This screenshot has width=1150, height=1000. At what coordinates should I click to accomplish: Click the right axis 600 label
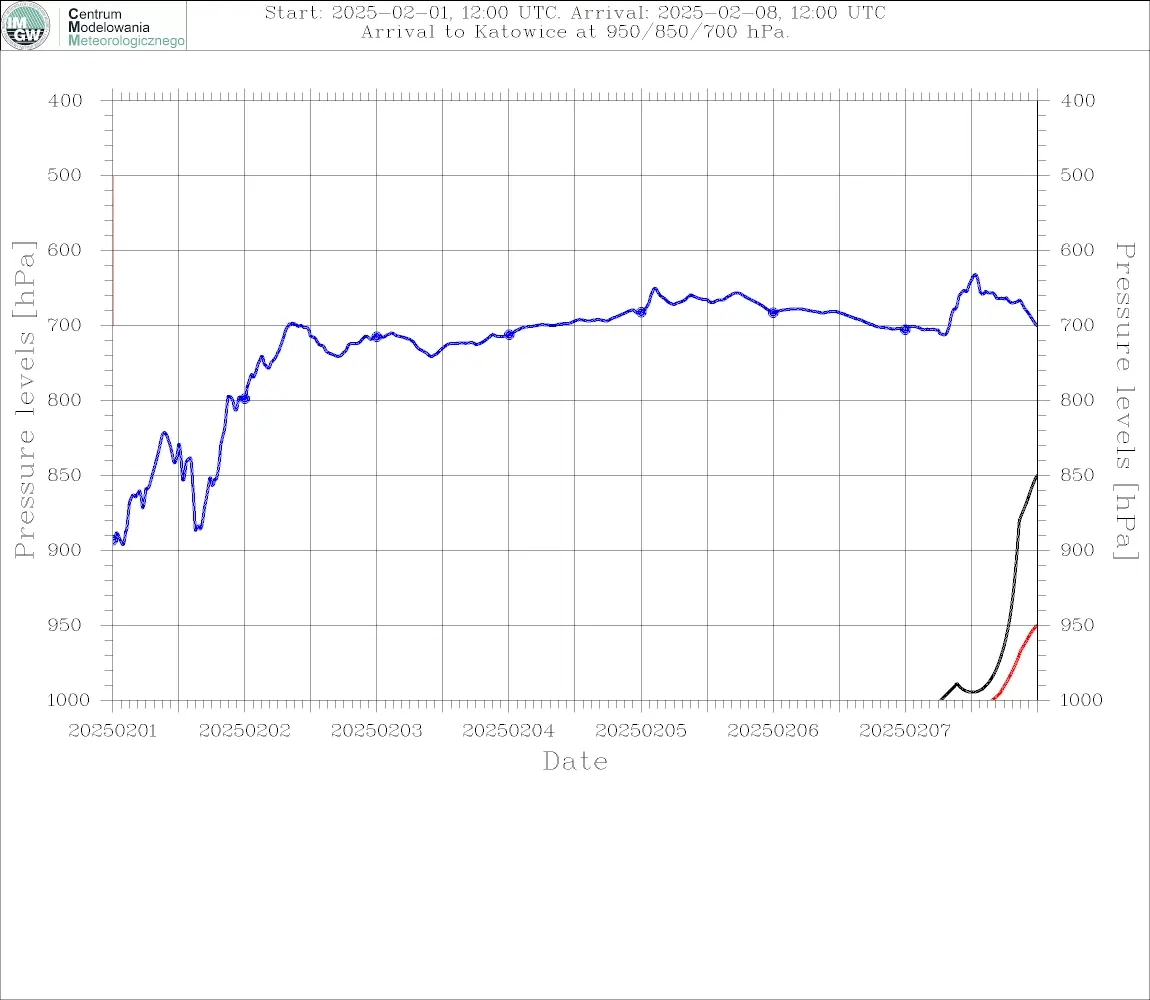coord(1078,250)
